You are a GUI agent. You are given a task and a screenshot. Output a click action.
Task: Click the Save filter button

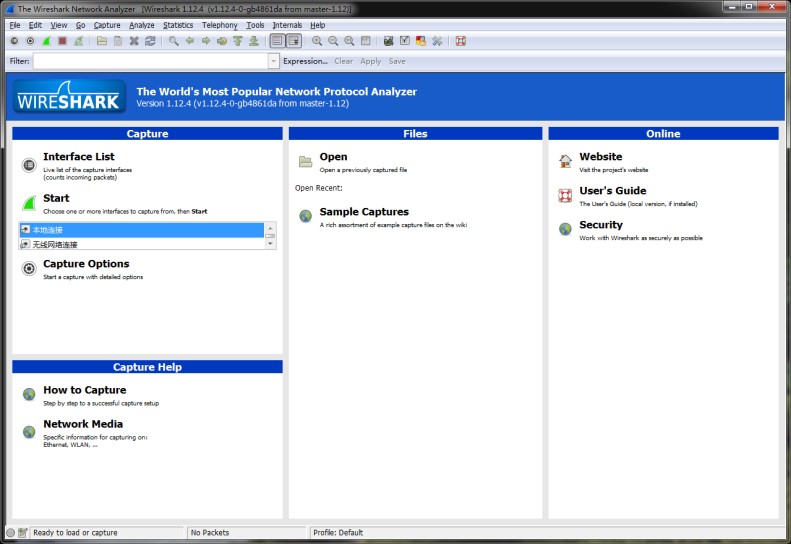397,61
